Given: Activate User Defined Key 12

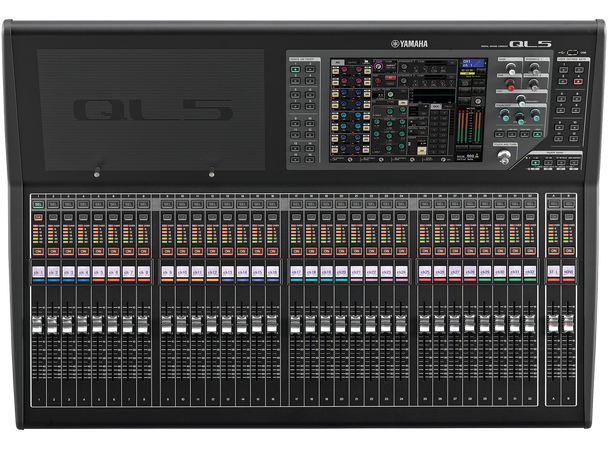Looking at the screenshot, I should point(574,138).
